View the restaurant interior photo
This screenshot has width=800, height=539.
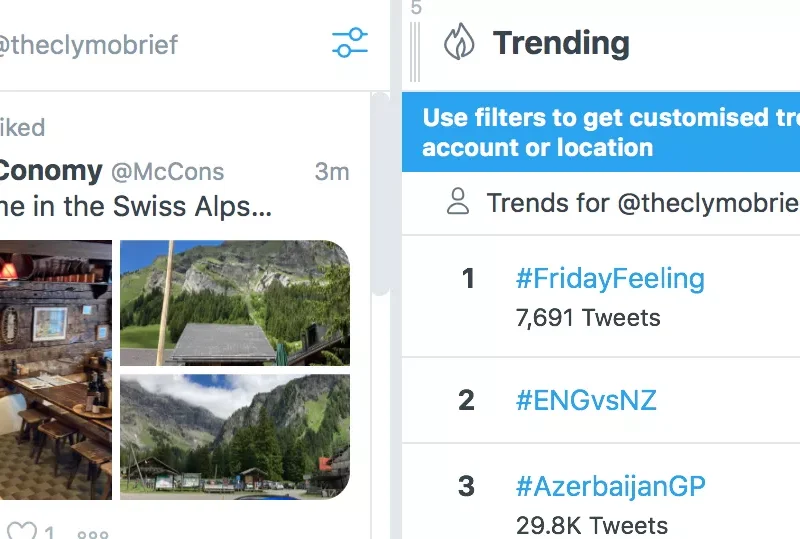(55, 370)
